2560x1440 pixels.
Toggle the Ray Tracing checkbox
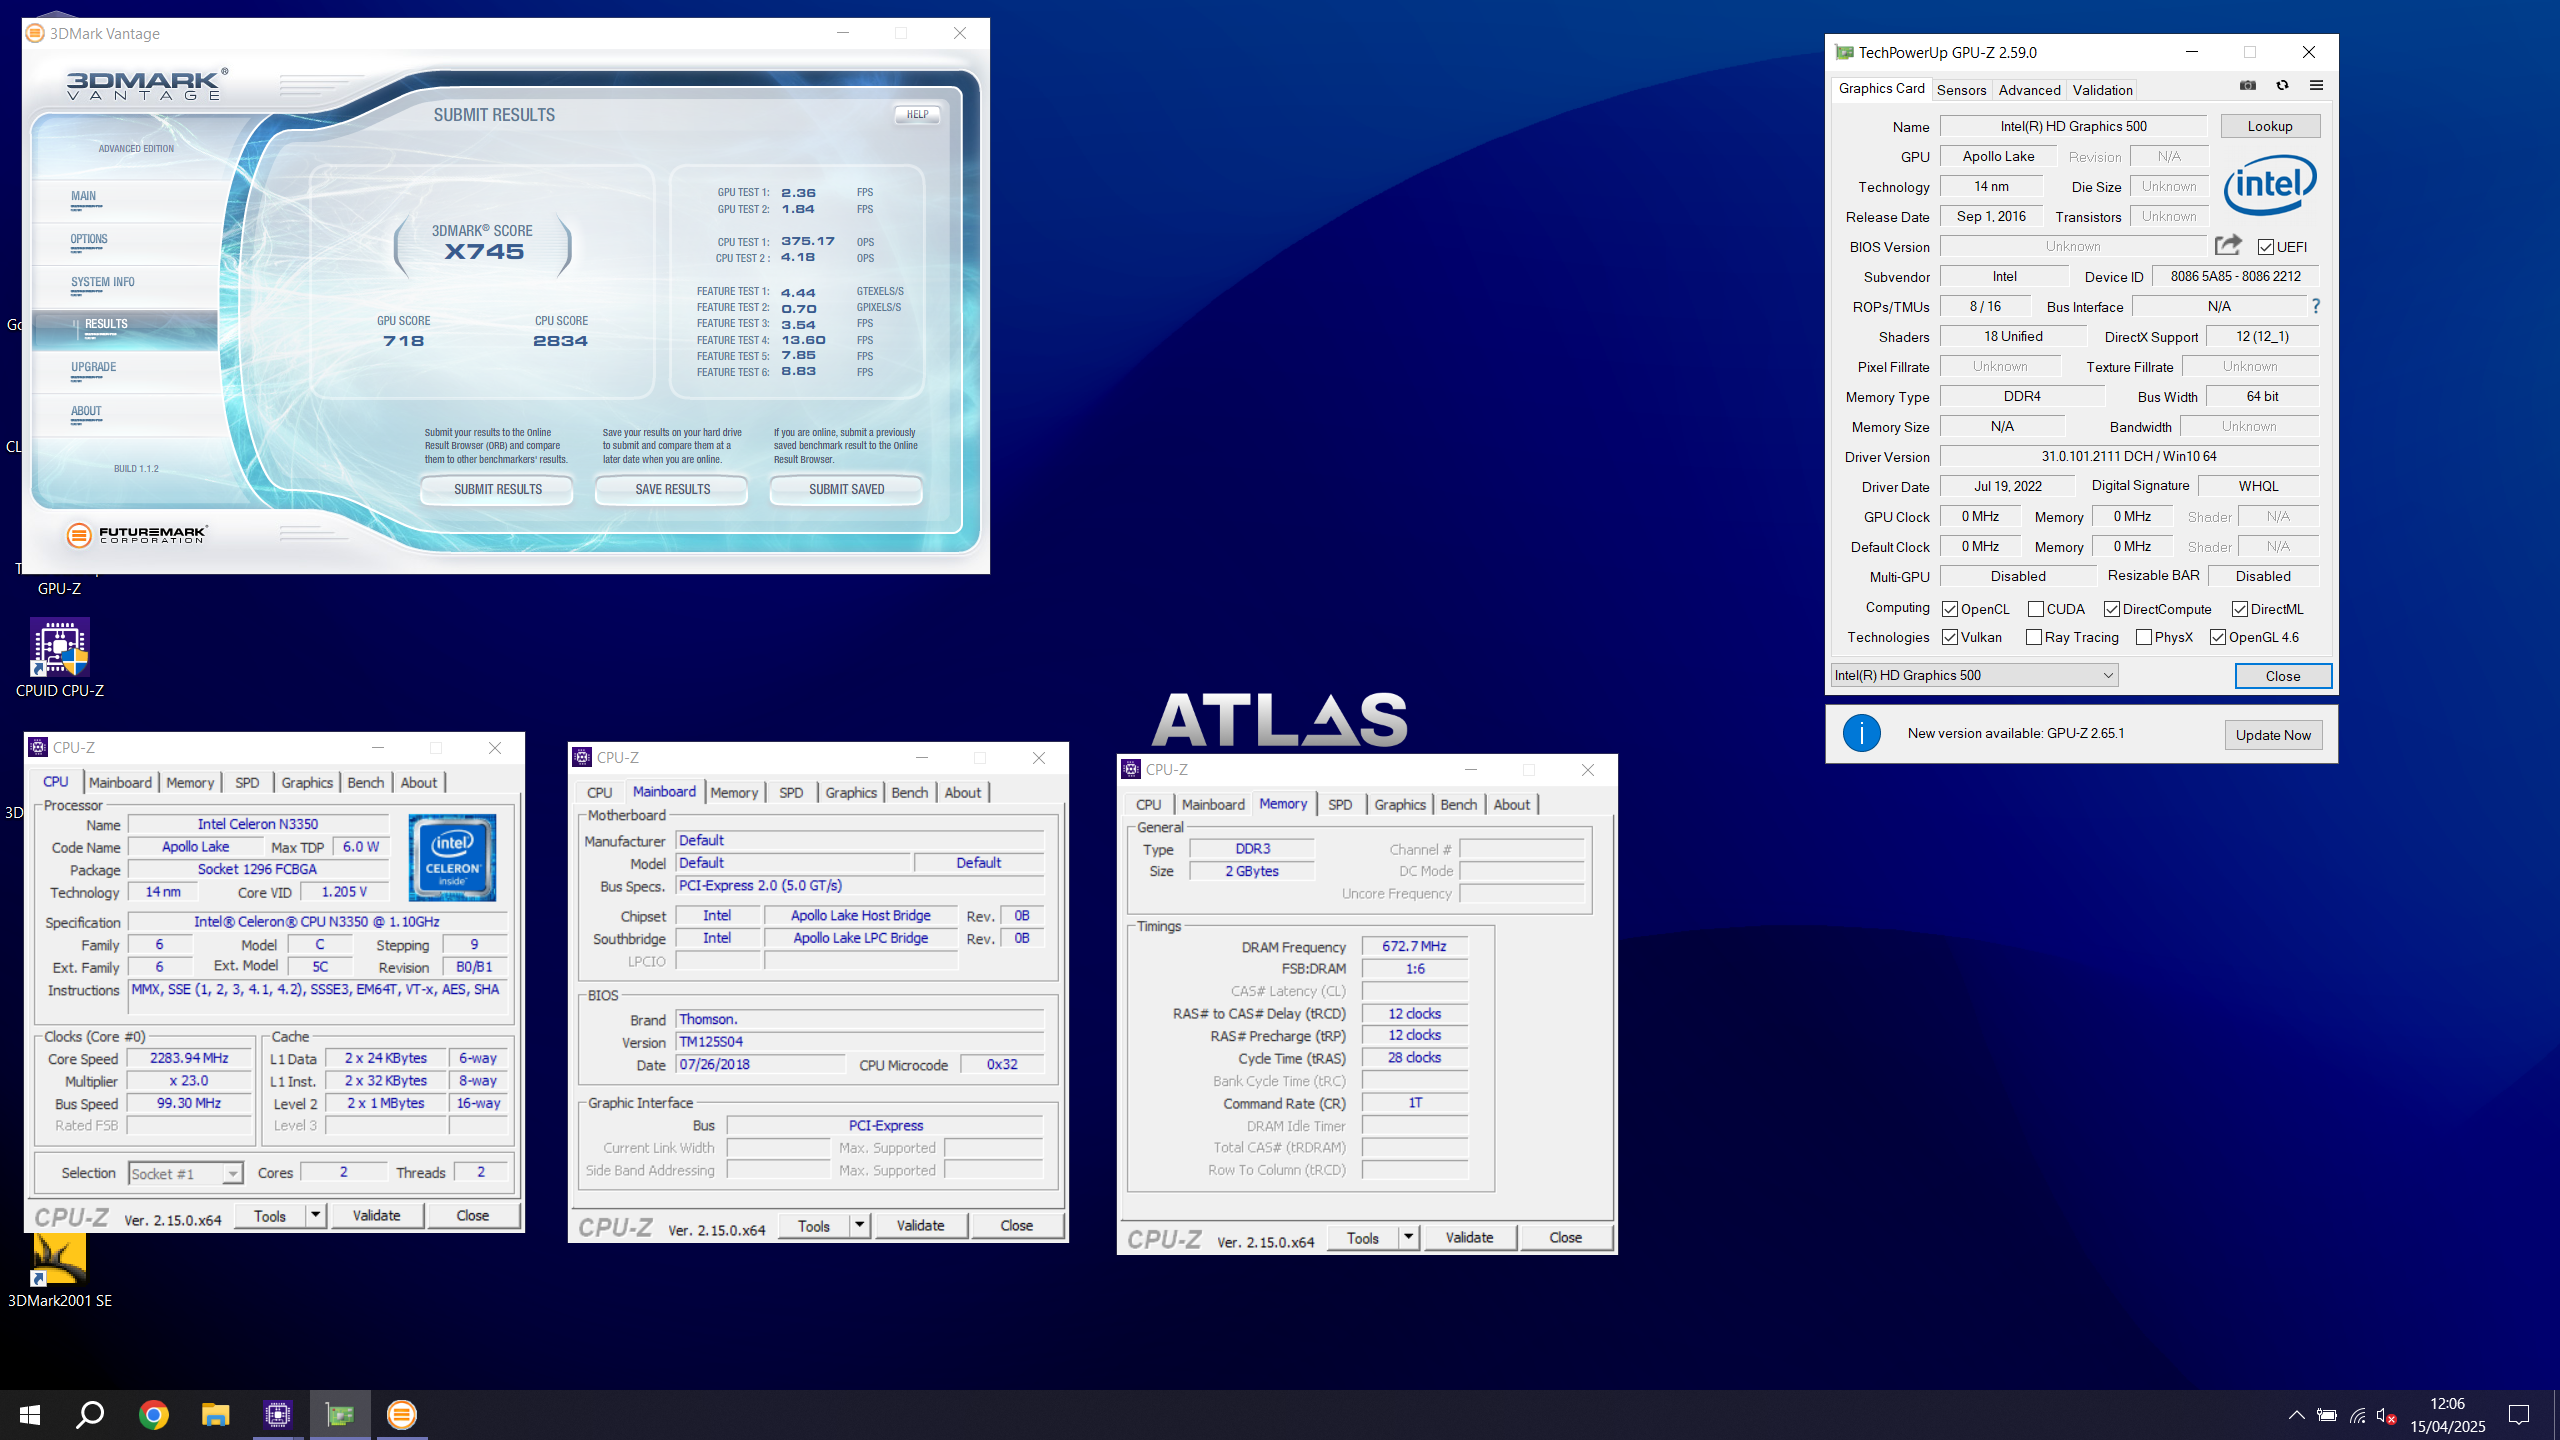(x=2034, y=637)
